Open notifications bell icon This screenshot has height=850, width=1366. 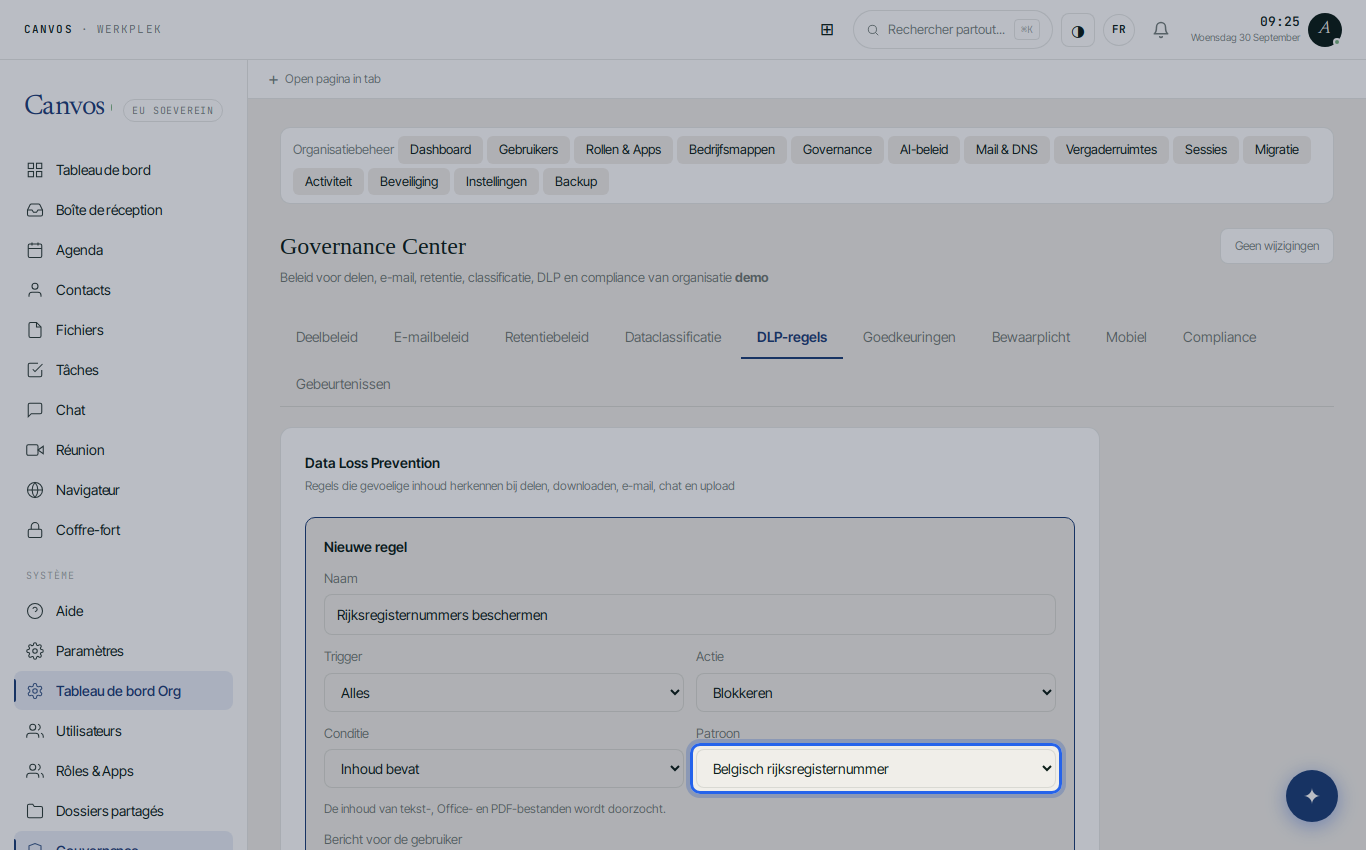tap(1161, 30)
